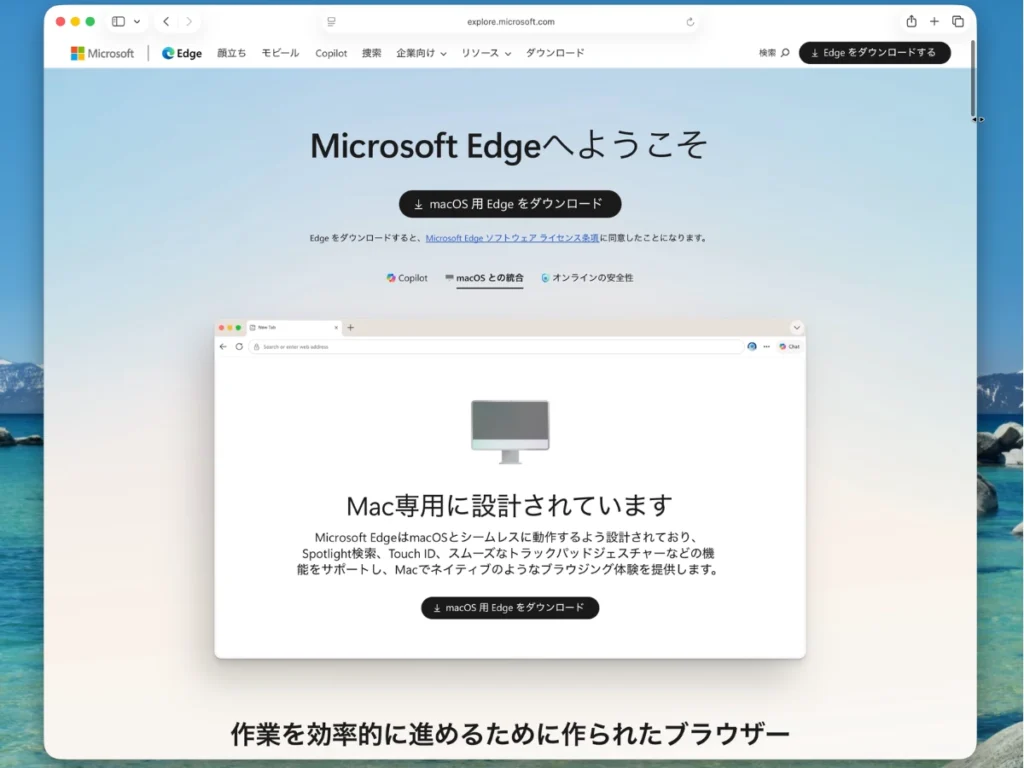Switch to the オンラインの安全性 tab
This screenshot has width=1024, height=768.
(587, 278)
